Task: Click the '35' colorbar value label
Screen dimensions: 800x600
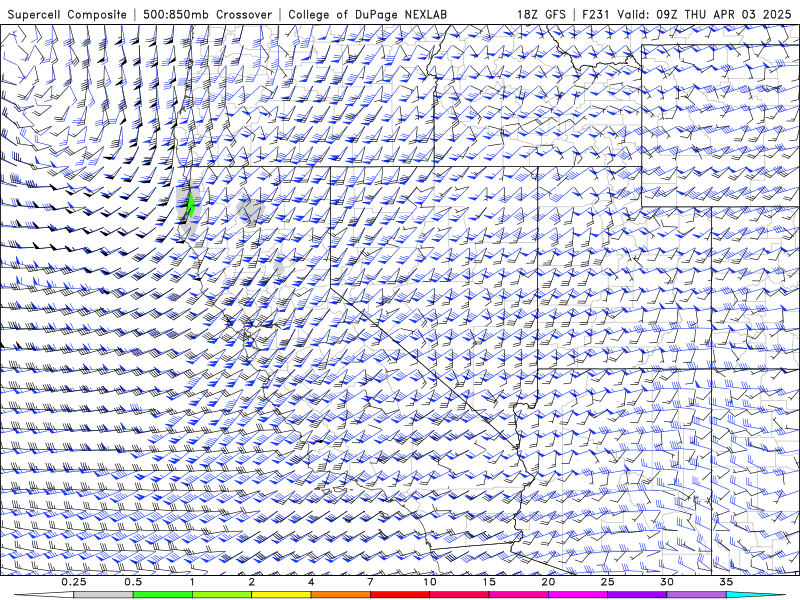Action: (726, 582)
